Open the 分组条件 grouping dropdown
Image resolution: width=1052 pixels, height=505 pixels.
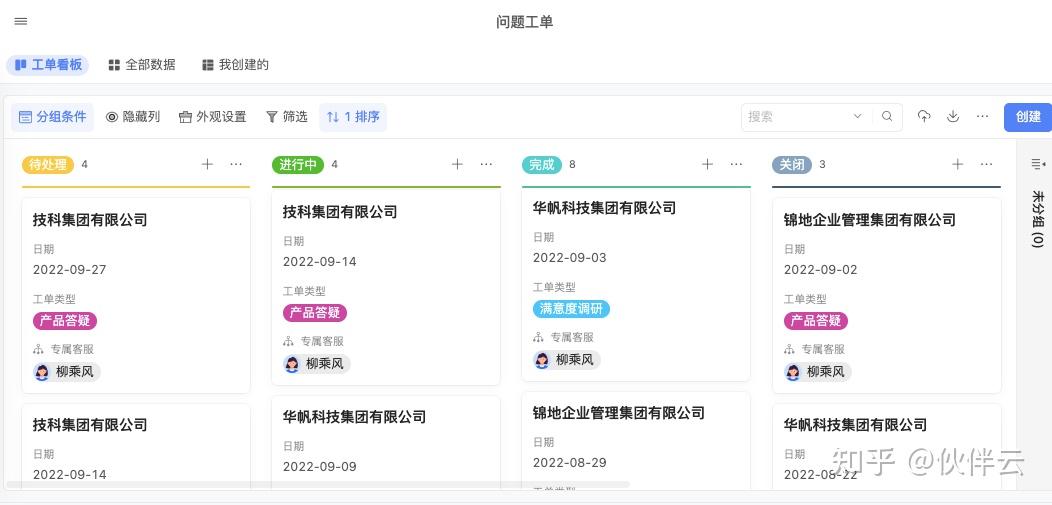(x=53, y=117)
